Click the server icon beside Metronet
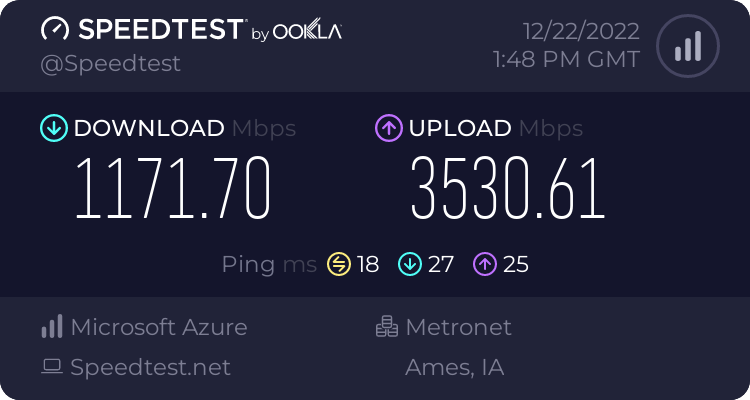This screenshot has width=750, height=400. pyautogui.click(x=386, y=326)
